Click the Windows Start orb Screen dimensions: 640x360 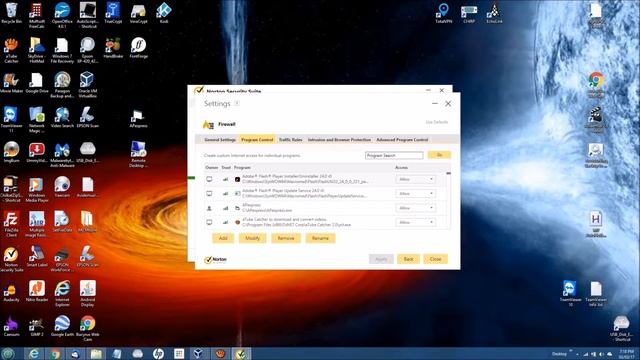coord(8,353)
